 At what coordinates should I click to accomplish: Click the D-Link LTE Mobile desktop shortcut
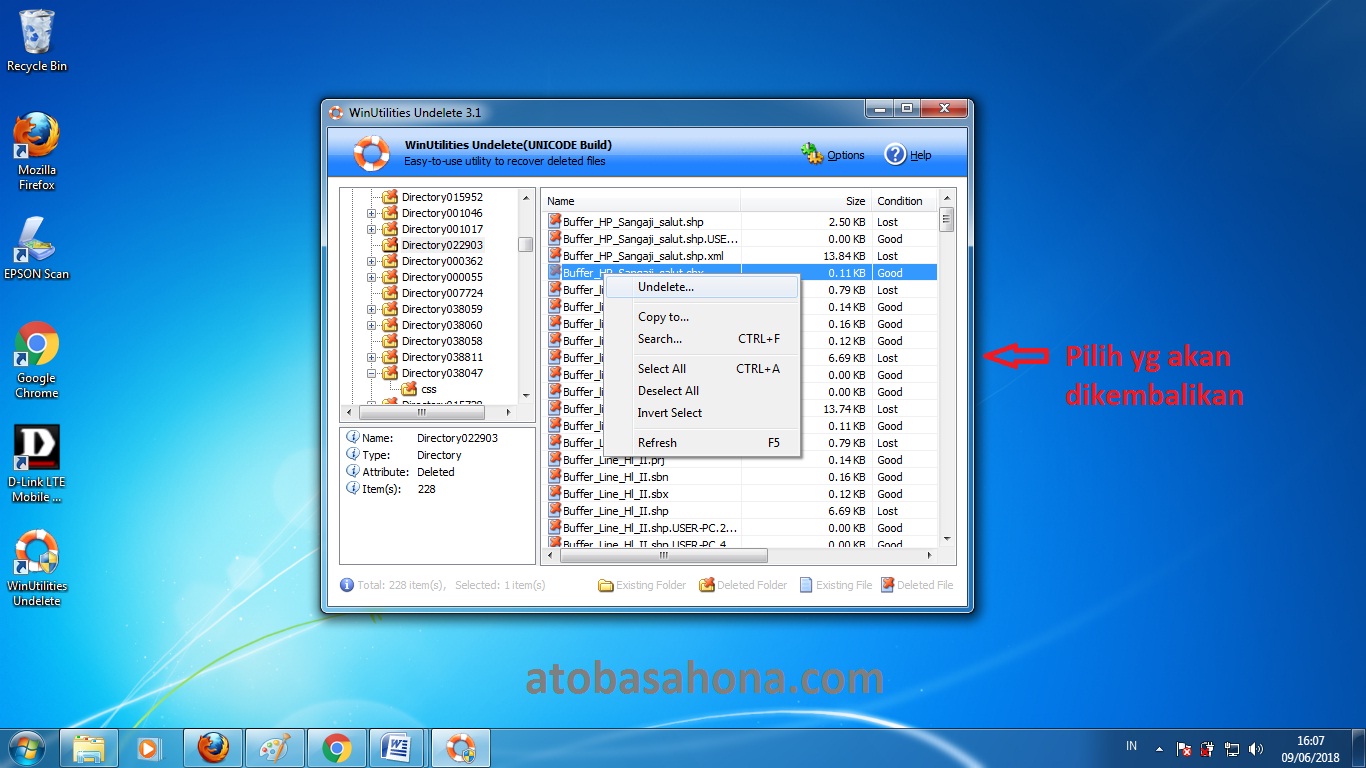(37, 464)
